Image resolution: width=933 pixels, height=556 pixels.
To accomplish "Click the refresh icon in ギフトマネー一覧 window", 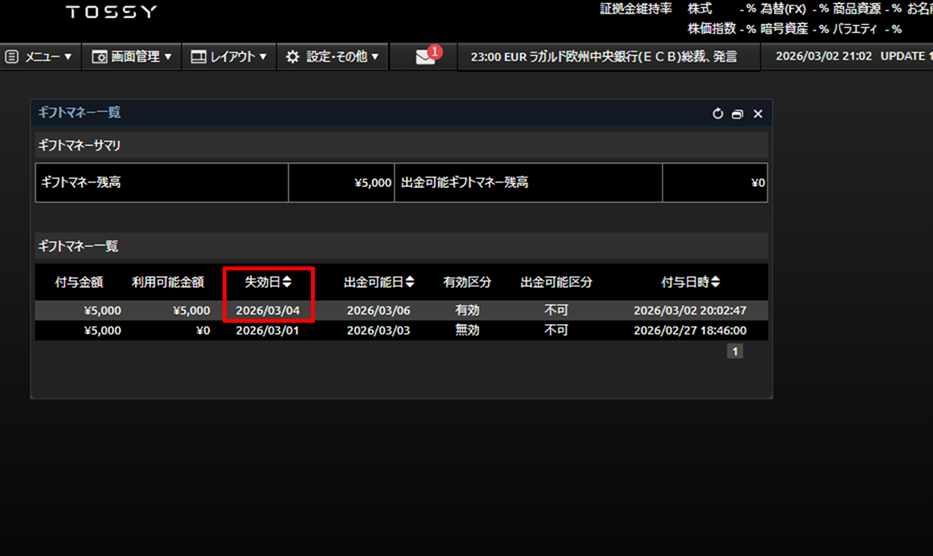I will pos(717,114).
